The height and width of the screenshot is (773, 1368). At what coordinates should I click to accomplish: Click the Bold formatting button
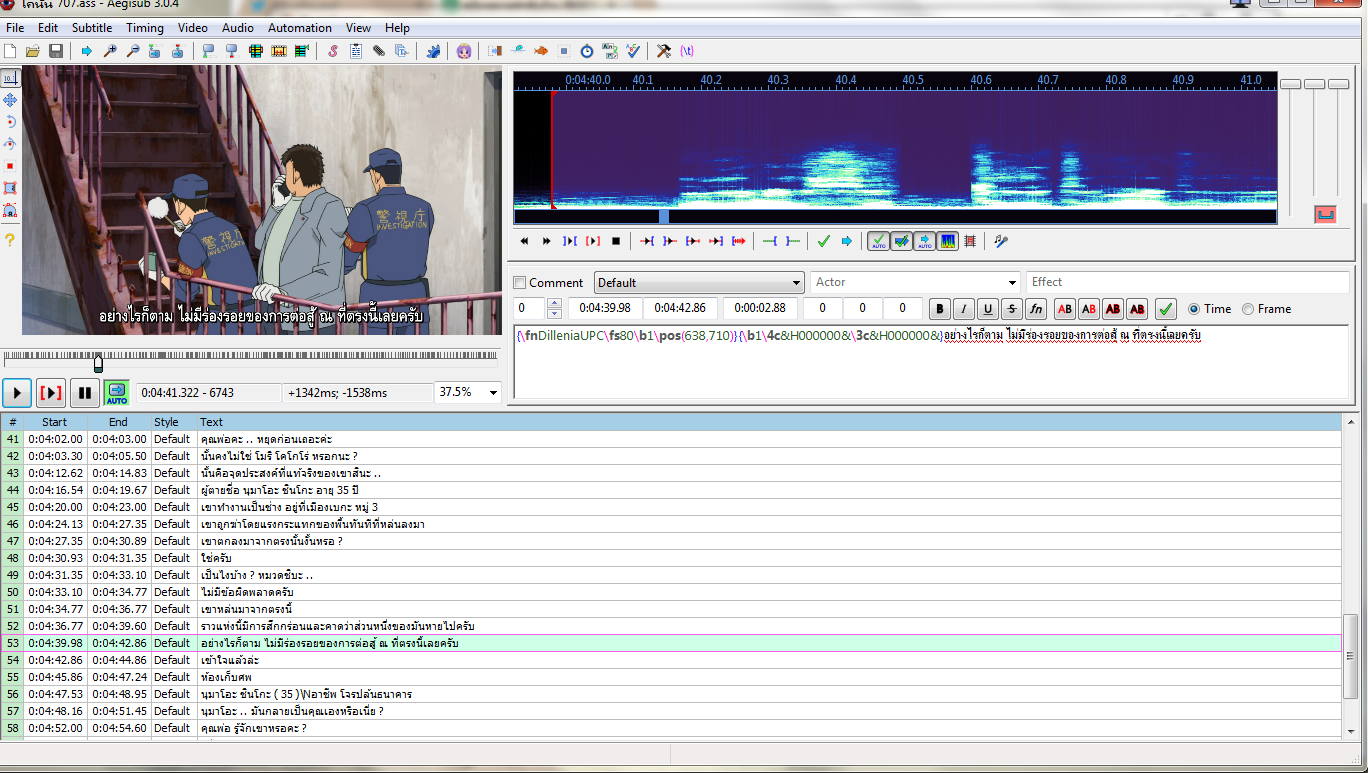940,309
